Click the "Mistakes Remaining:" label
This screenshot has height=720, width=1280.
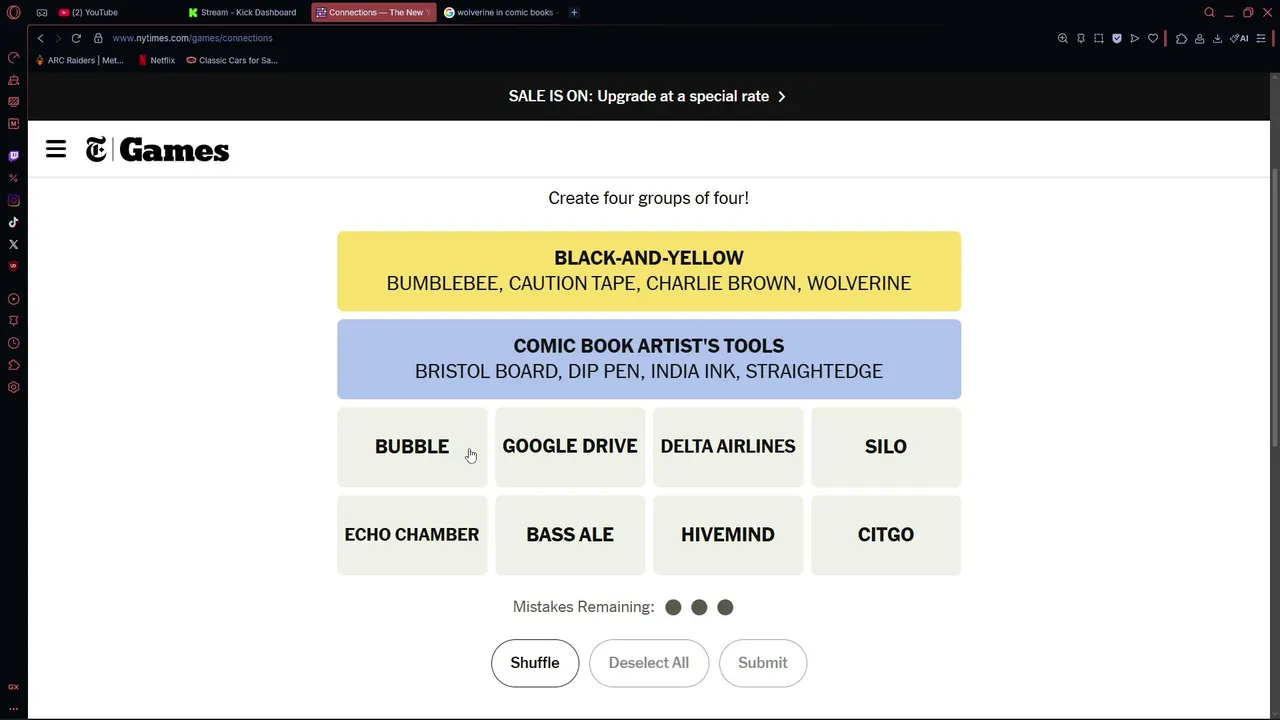click(x=583, y=607)
